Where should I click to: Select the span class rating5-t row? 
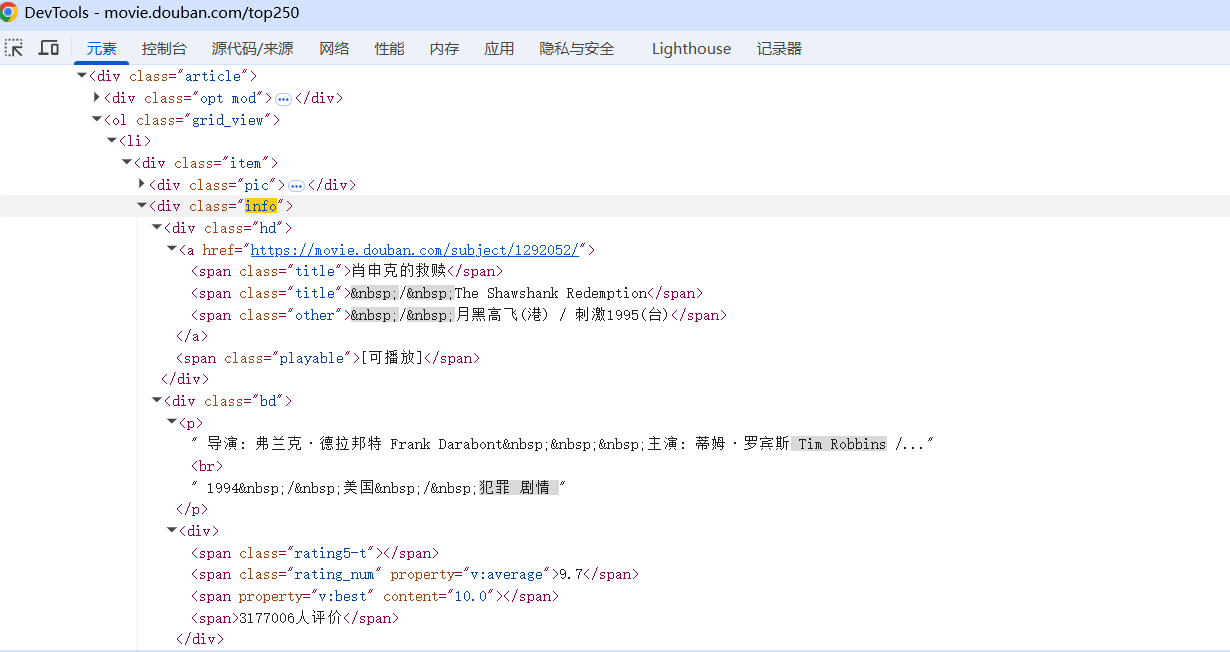click(x=315, y=553)
